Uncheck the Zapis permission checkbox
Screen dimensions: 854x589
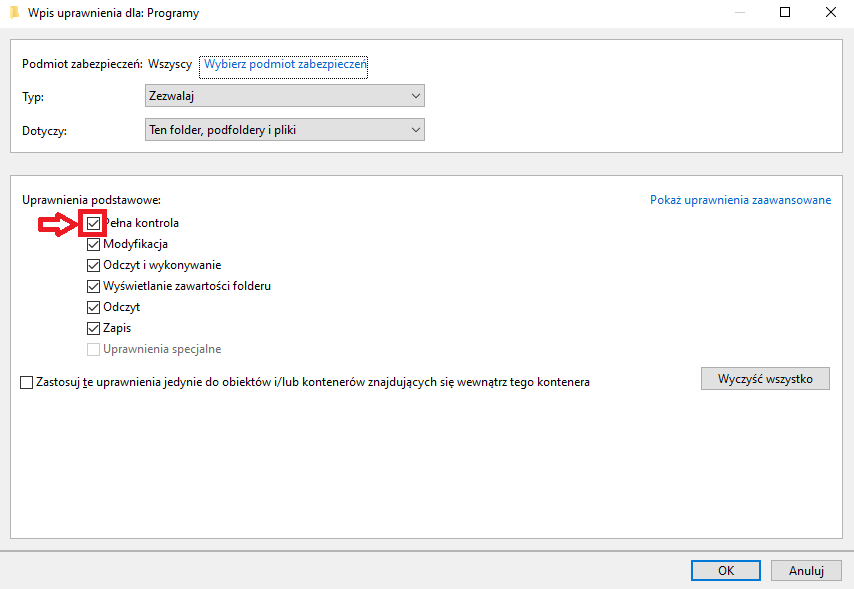click(x=94, y=328)
